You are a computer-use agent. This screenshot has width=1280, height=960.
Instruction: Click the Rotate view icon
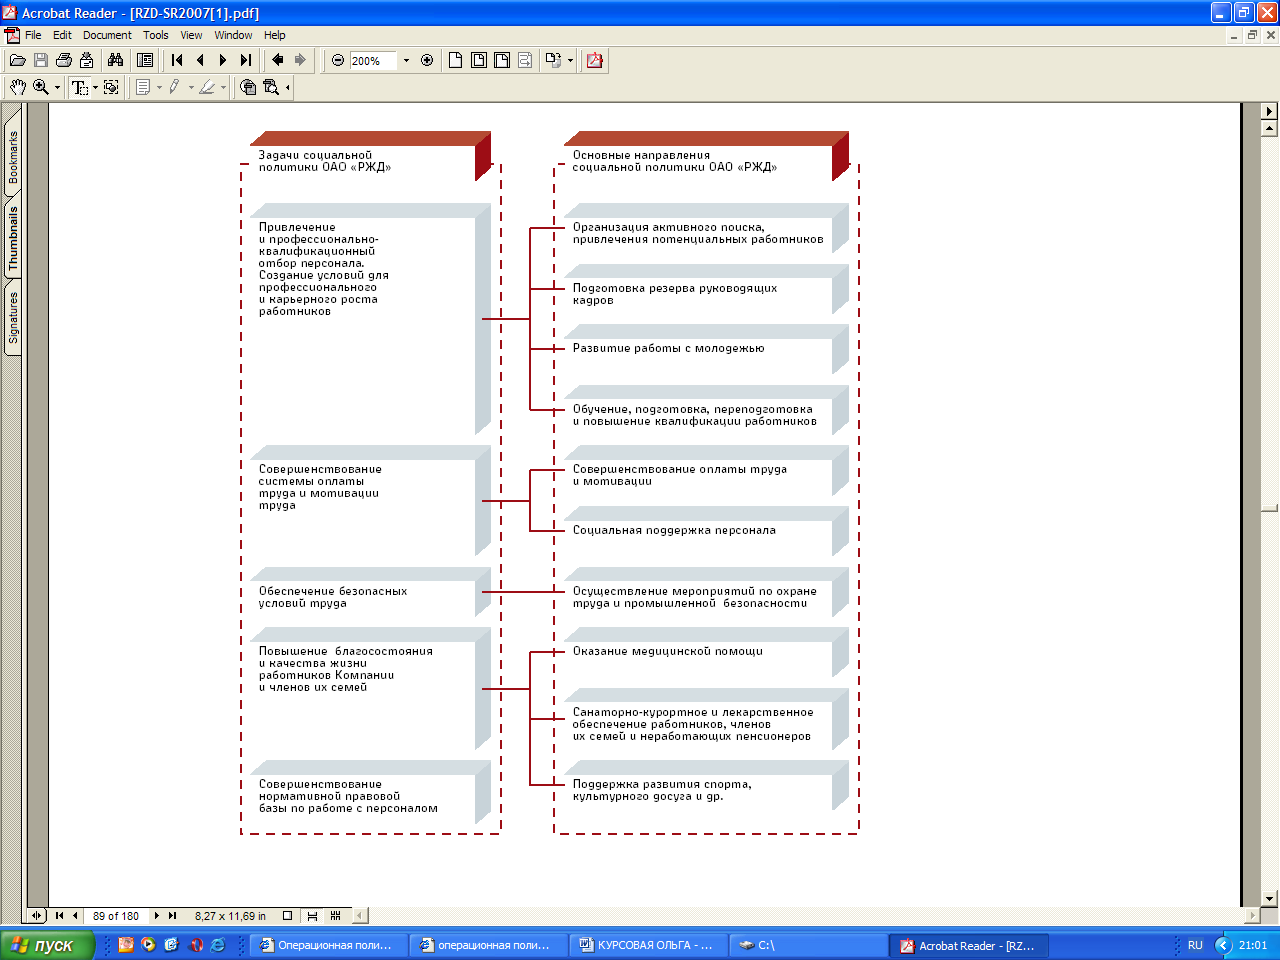(553, 61)
